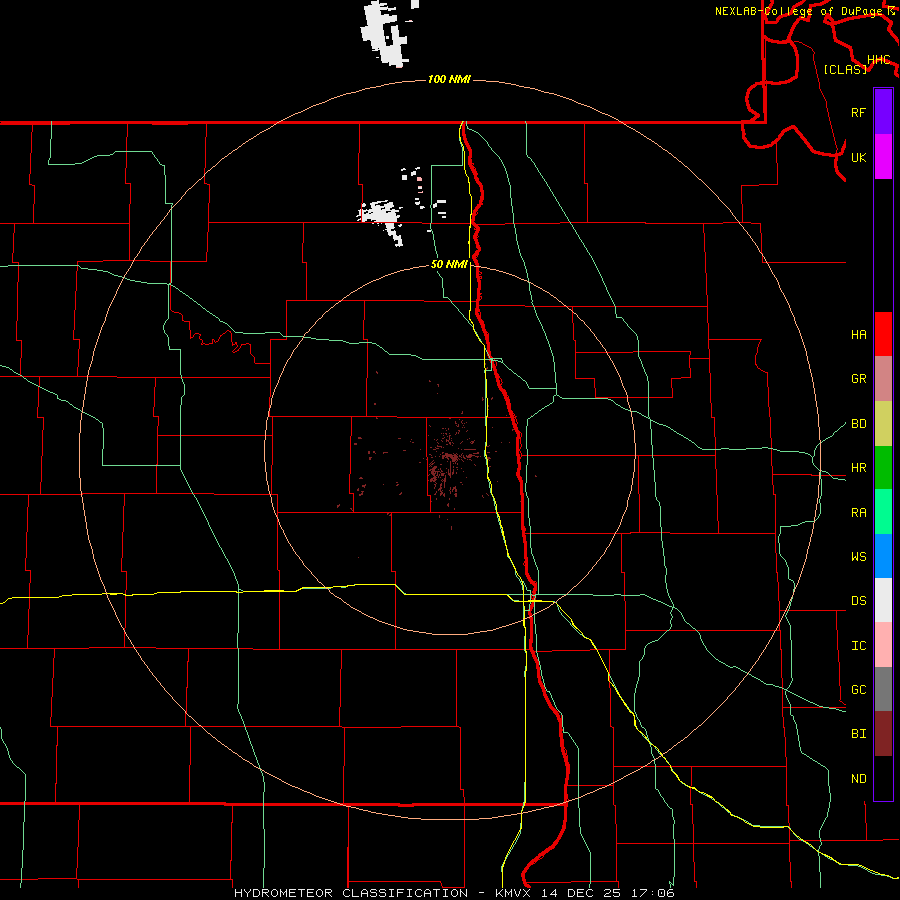Click the 'WS' legend label
This screenshot has width=900, height=900.
pos(858,557)
